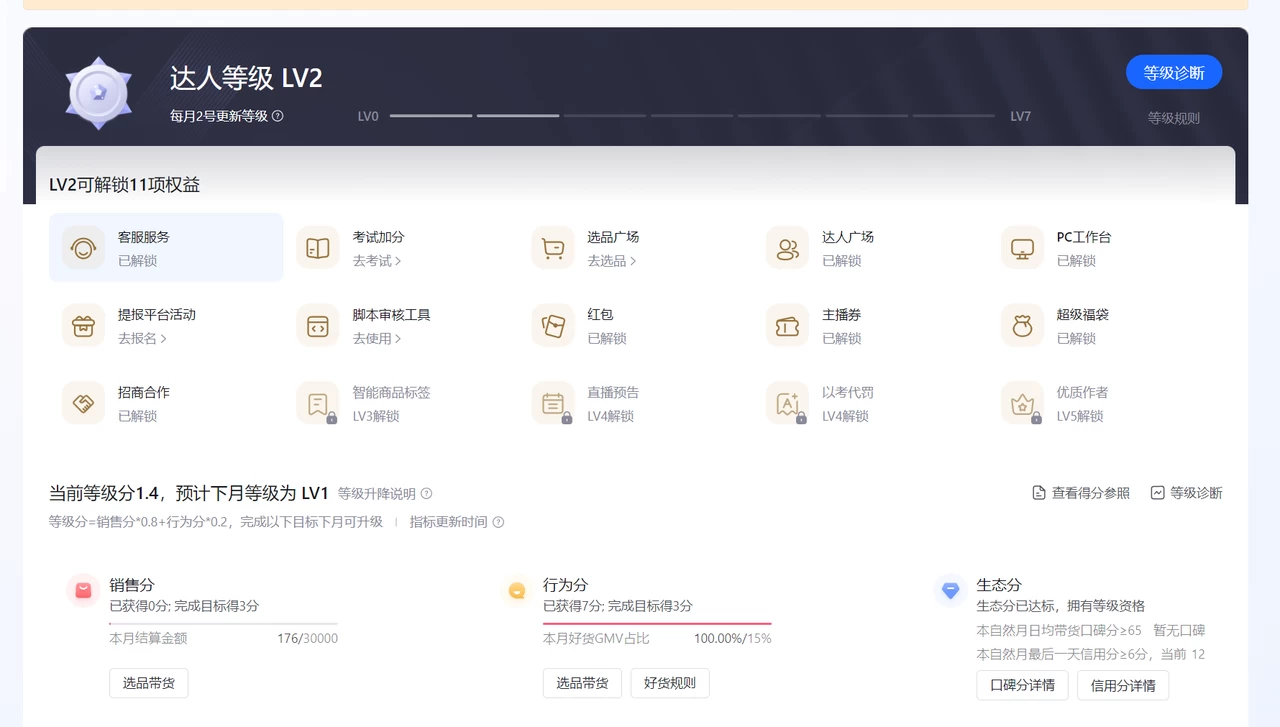Image resolution: width=1280 pixels, height=727 pixels.
Task: Open the 好货规则 rules button
Action: click(x=669, y=683)
